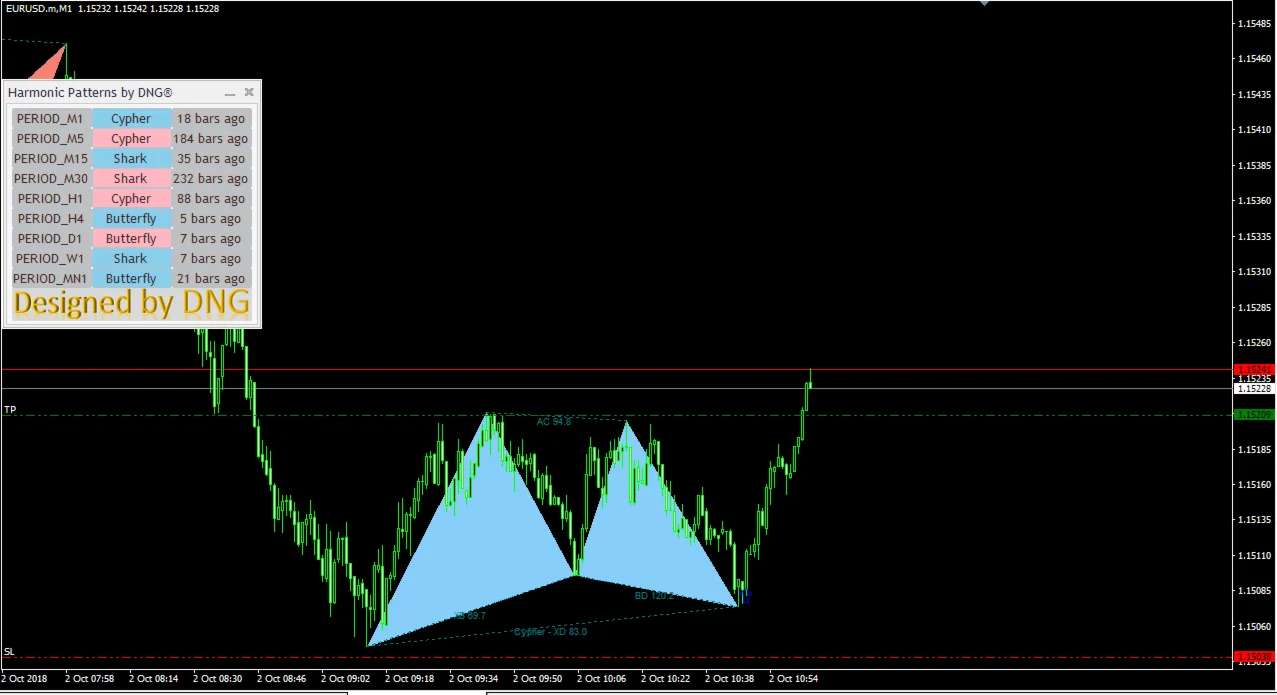Click the blue arrow marker at pattern point D
Screen dimensions: 1277x695
click(x=746, y=597)
